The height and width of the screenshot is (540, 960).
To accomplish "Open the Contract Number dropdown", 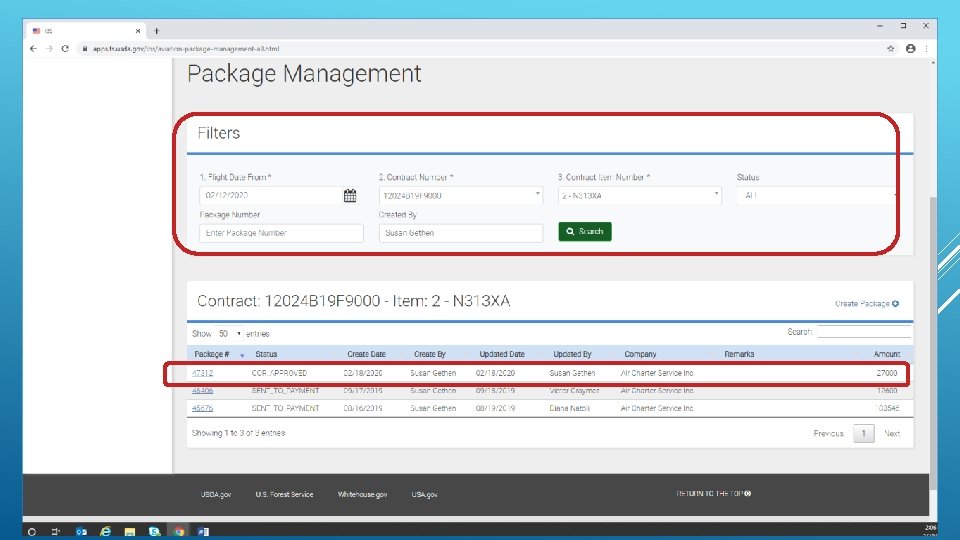I will point(460,195).
